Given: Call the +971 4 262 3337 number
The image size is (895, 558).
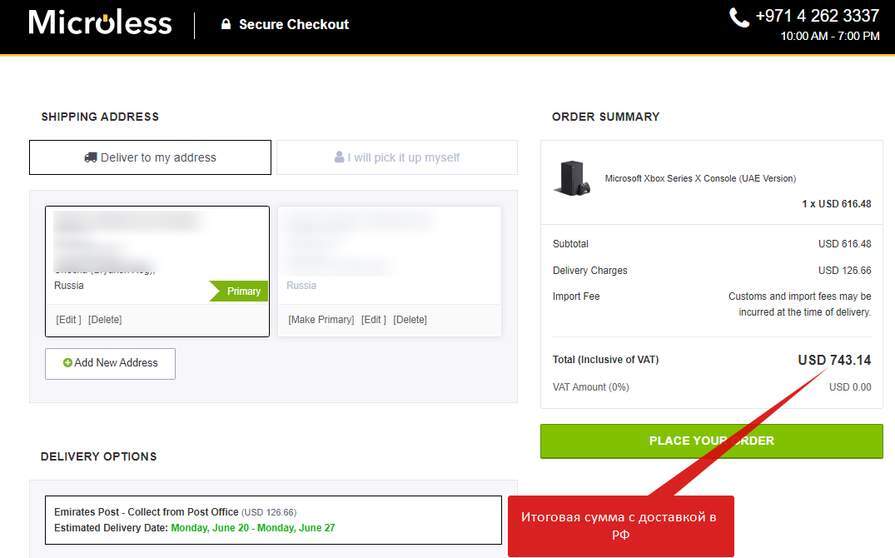Looking at the screenshot, I should pos(817,16).
